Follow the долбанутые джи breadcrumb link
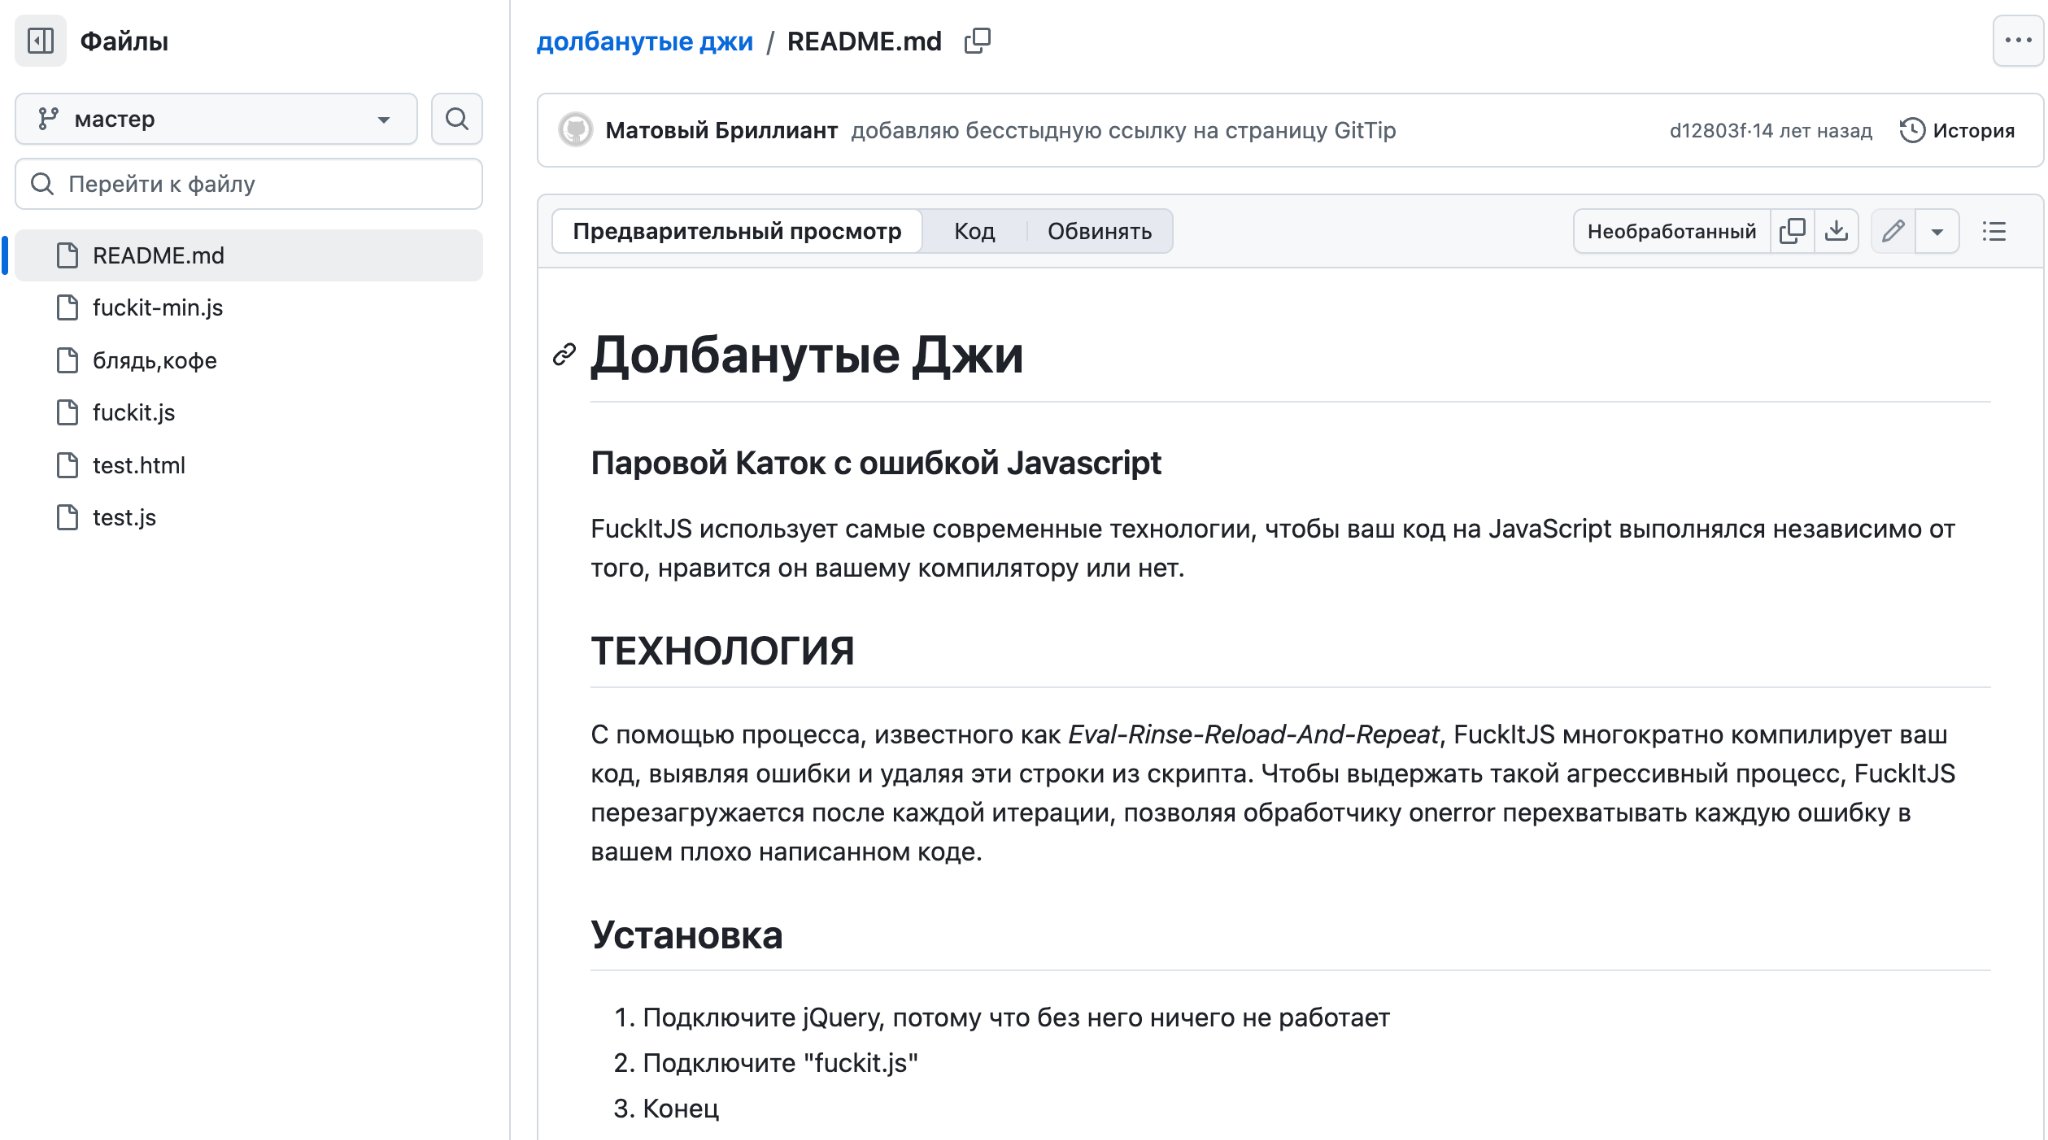2048x1140 pixels. 645,41
